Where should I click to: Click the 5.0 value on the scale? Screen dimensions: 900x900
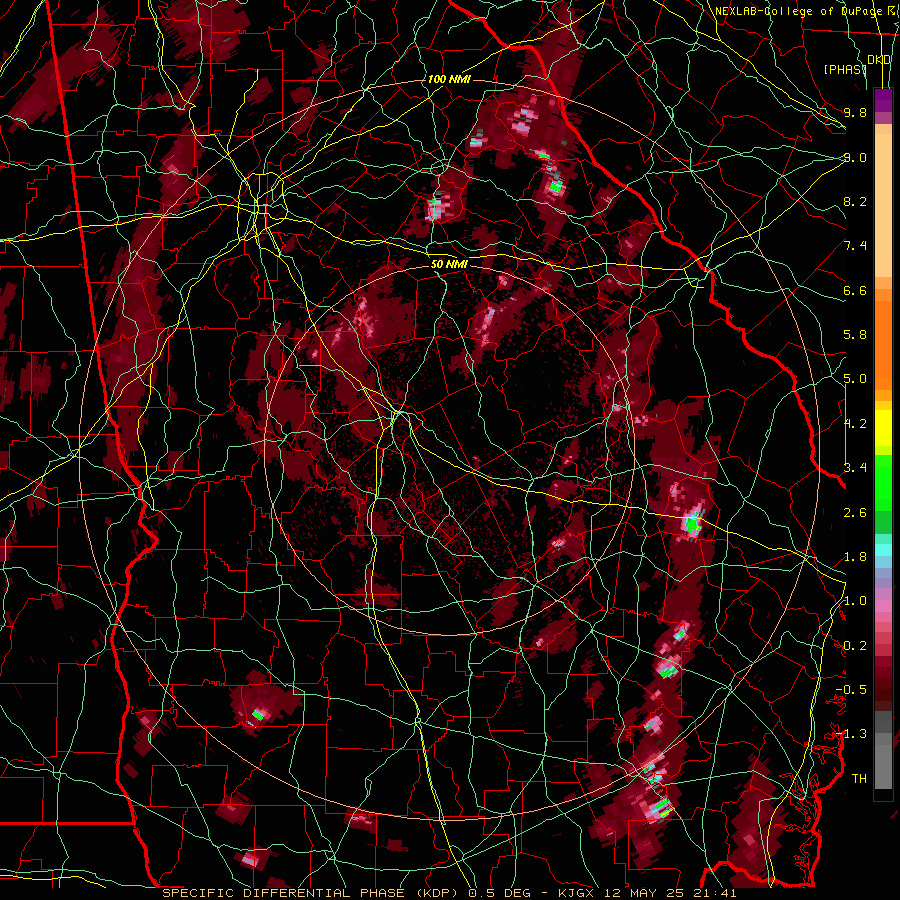pyautogui.click(x=855, y=379)
